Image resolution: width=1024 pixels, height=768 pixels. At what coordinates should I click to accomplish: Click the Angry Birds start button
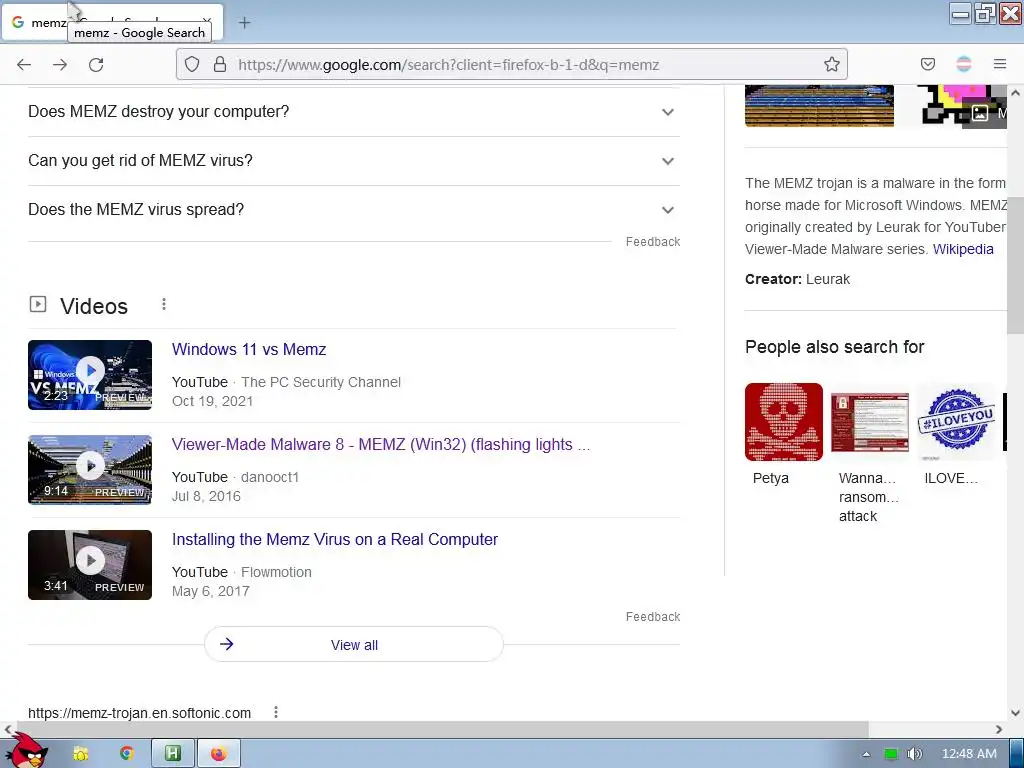[26, 751]
